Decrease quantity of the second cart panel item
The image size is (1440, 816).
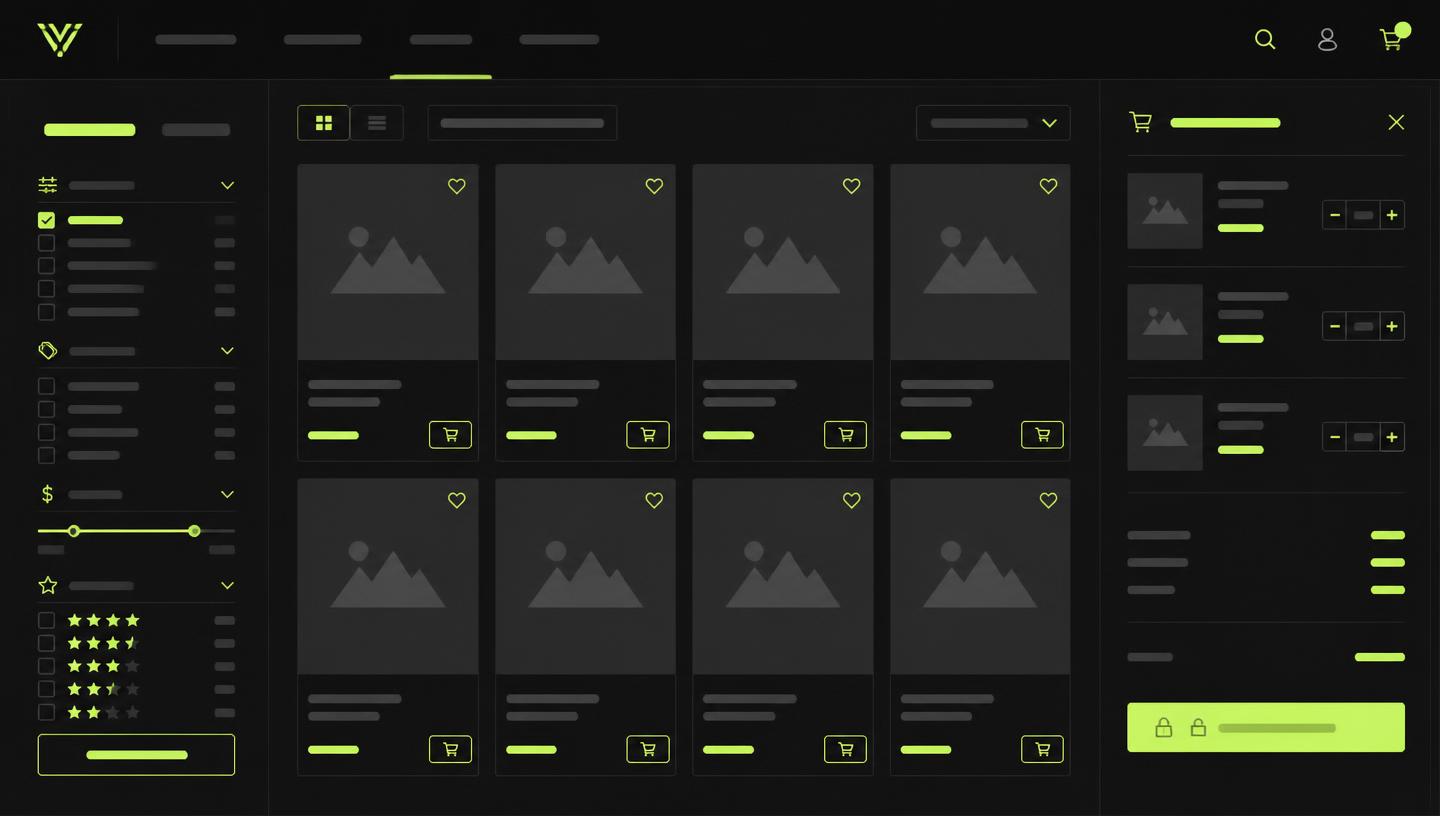pos(1334,326)
